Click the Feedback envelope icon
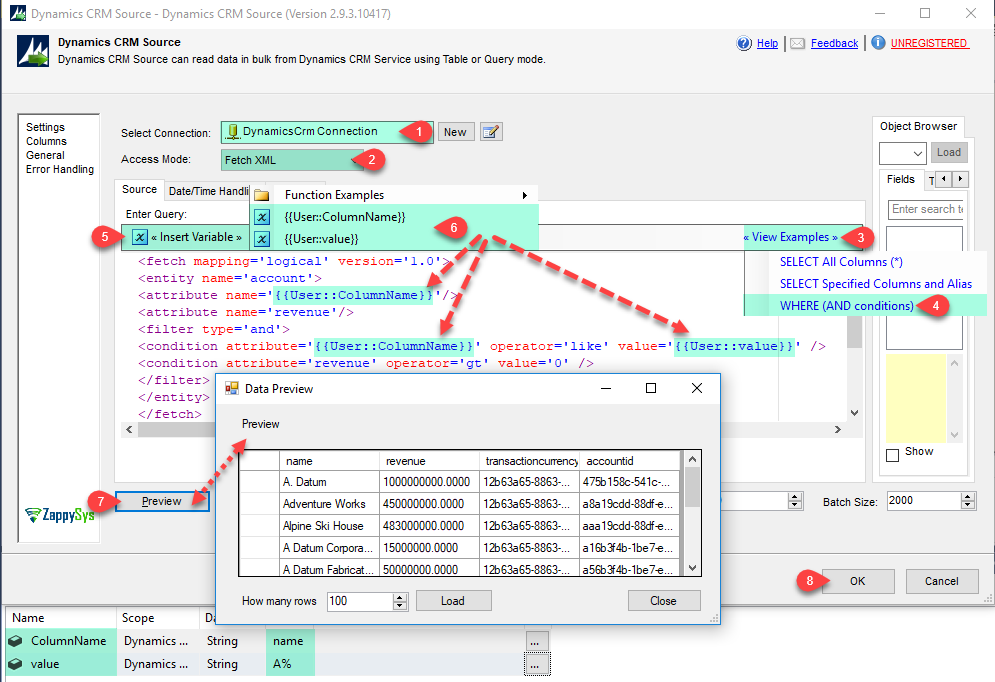This screenshot has height=682, width=995. [798, 43]
